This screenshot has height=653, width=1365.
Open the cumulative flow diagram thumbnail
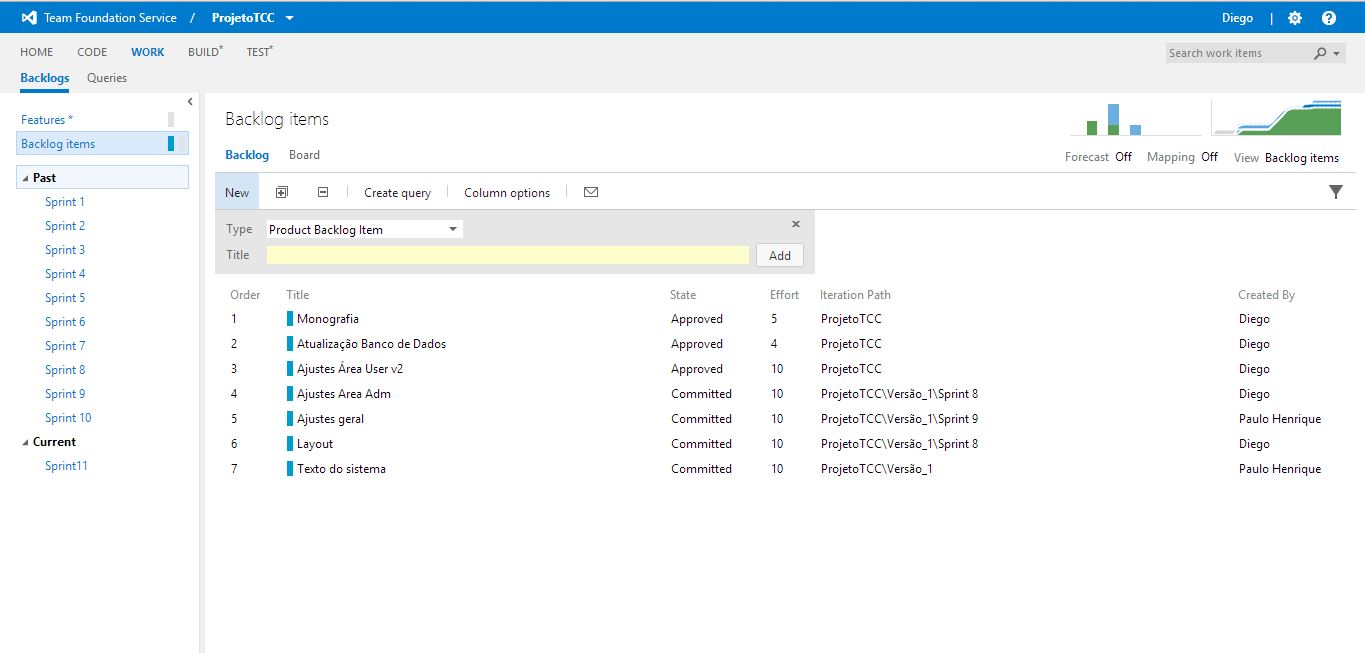[x=1278, y=117]
